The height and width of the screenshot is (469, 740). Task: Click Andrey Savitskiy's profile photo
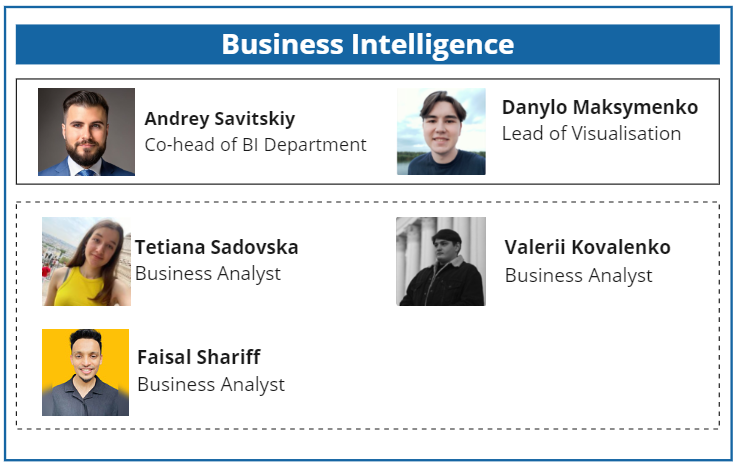[x=86, y=132]
